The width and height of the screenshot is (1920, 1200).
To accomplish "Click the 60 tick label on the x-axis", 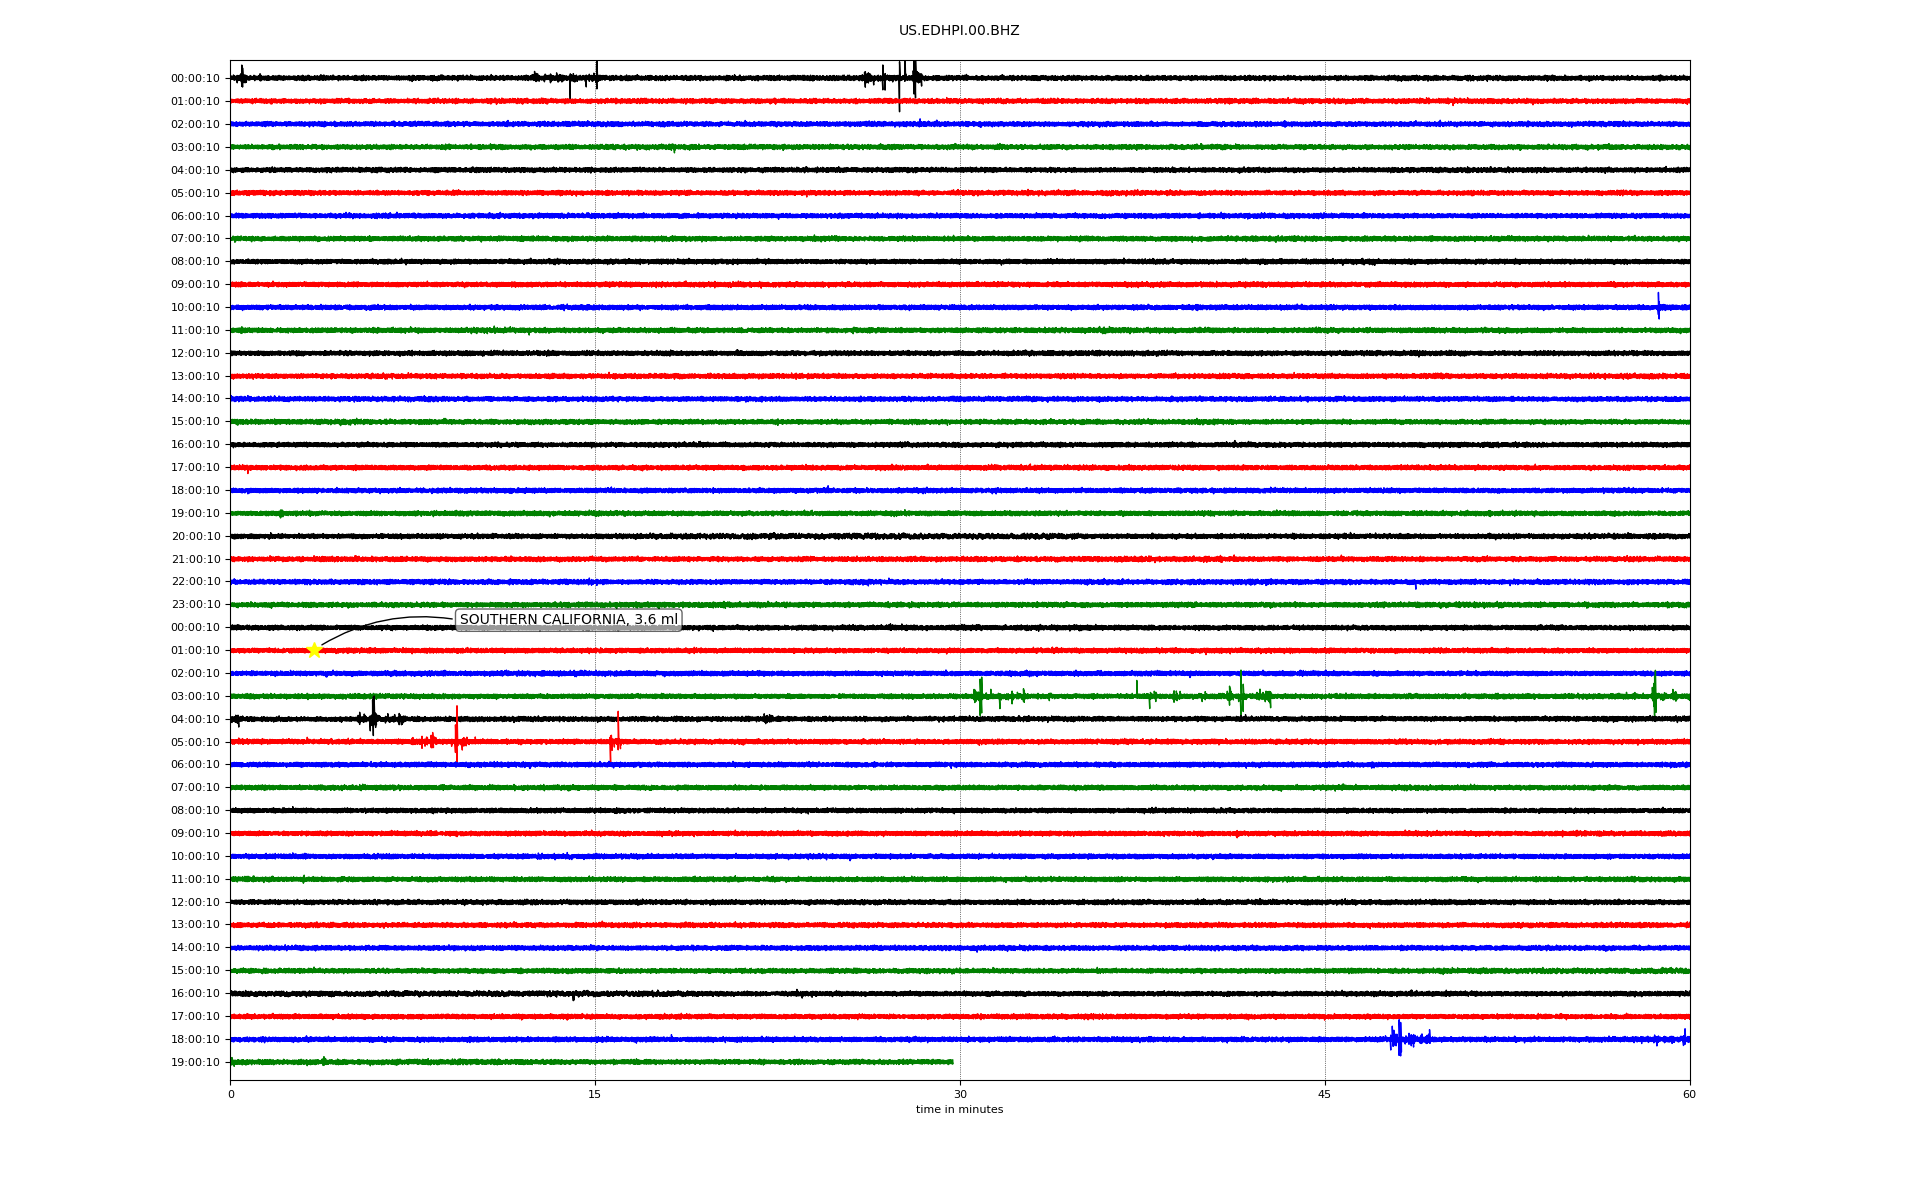I will pos(1688,1094).
